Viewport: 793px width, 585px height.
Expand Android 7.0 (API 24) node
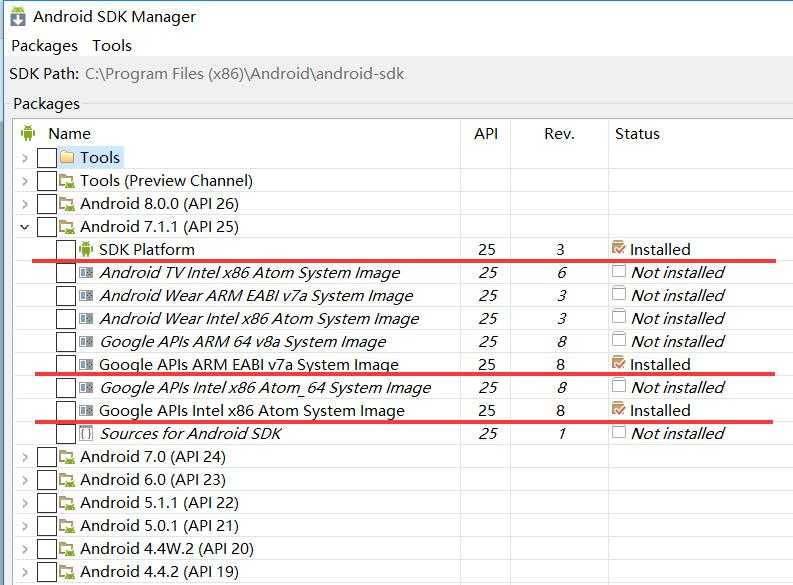tap(25, 457)
